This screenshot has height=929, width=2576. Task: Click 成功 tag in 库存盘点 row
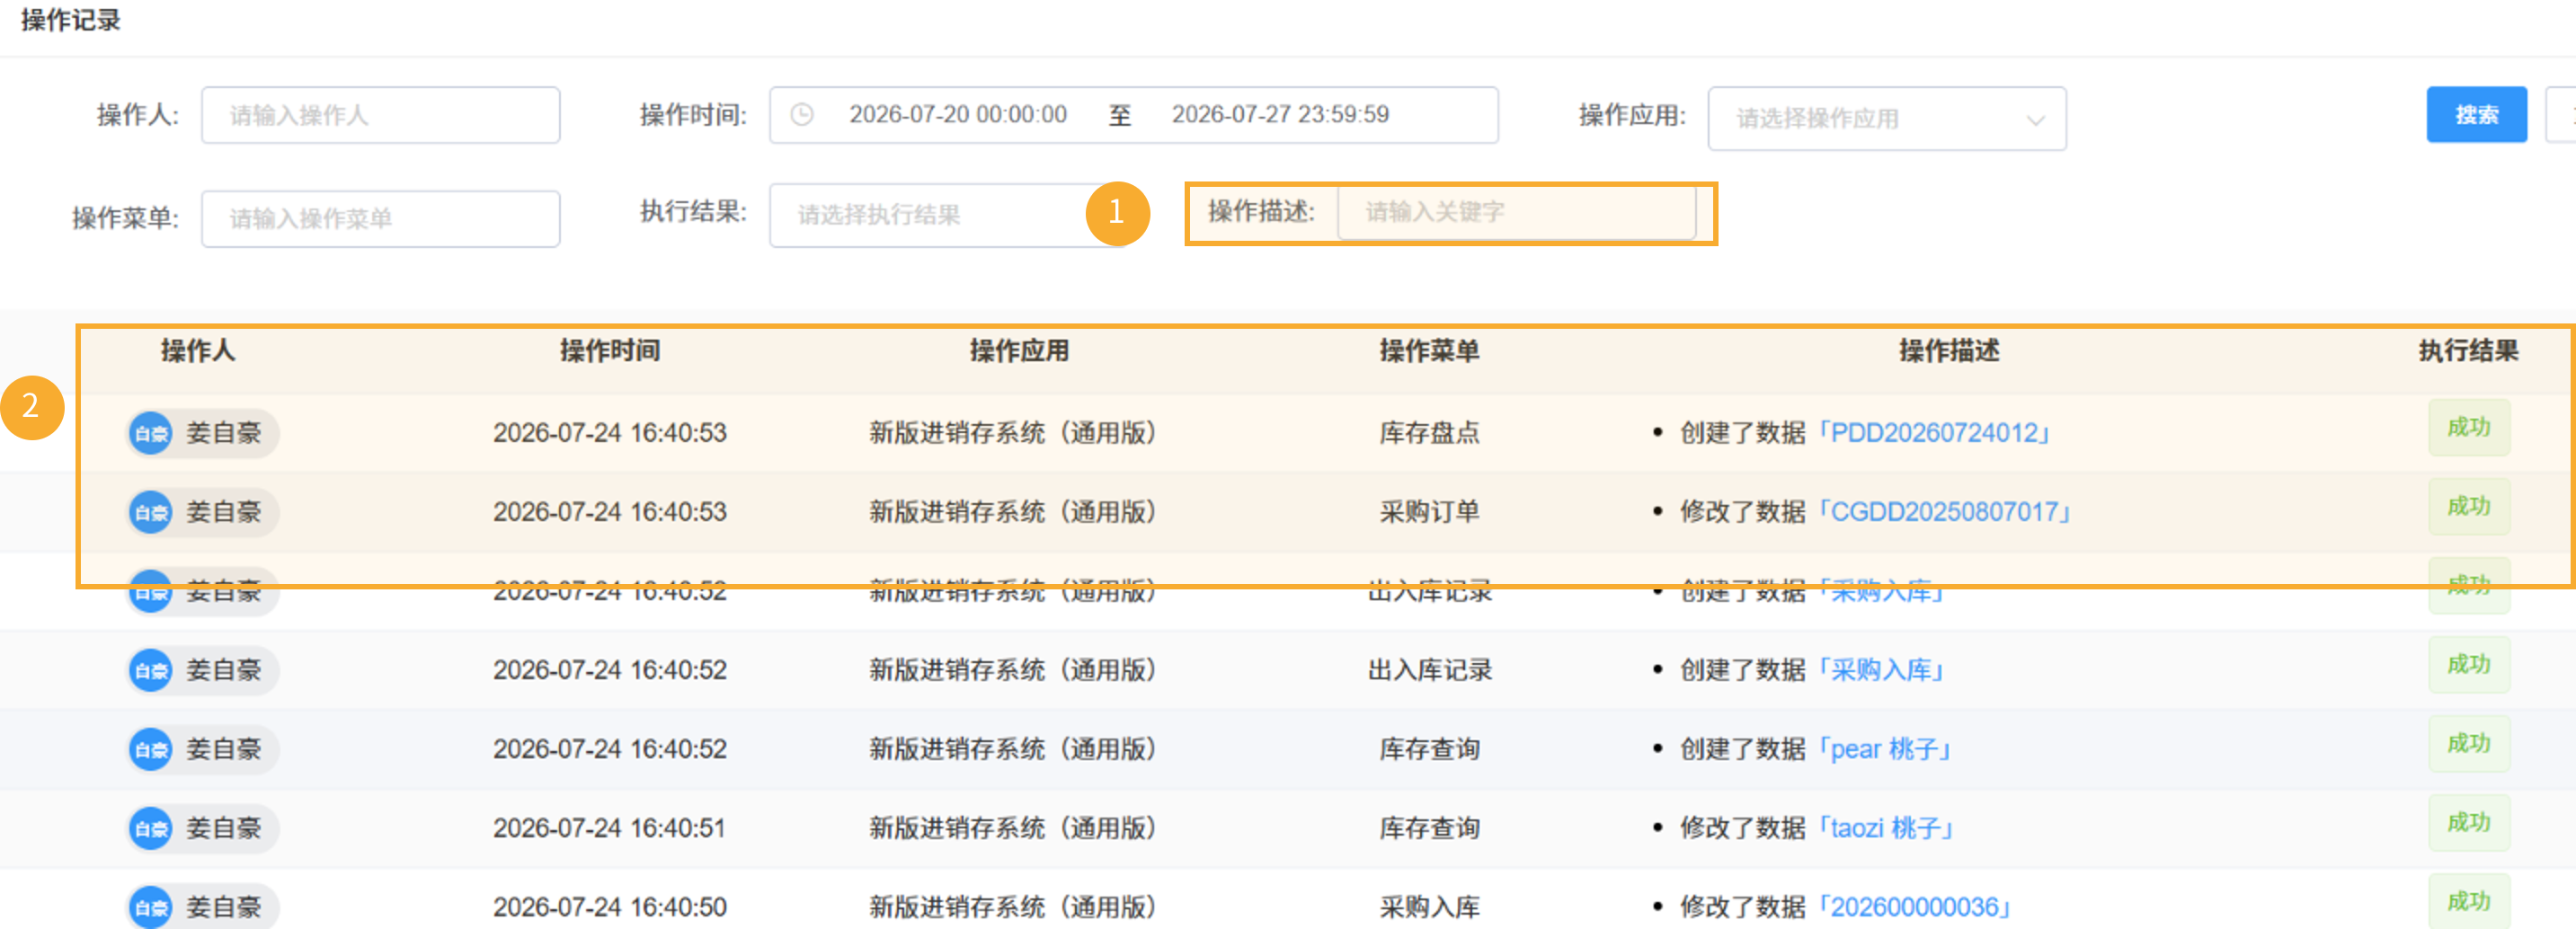pyautogui.click(x=2468, y=428)
